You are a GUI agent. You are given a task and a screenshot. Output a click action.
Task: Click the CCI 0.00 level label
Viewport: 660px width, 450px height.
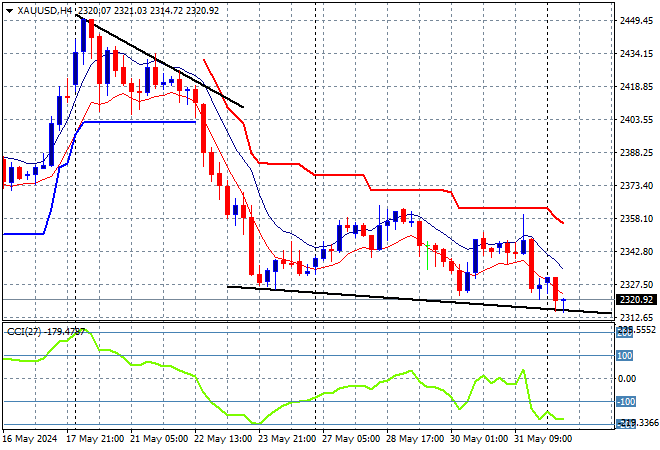(x=627, y=379)
